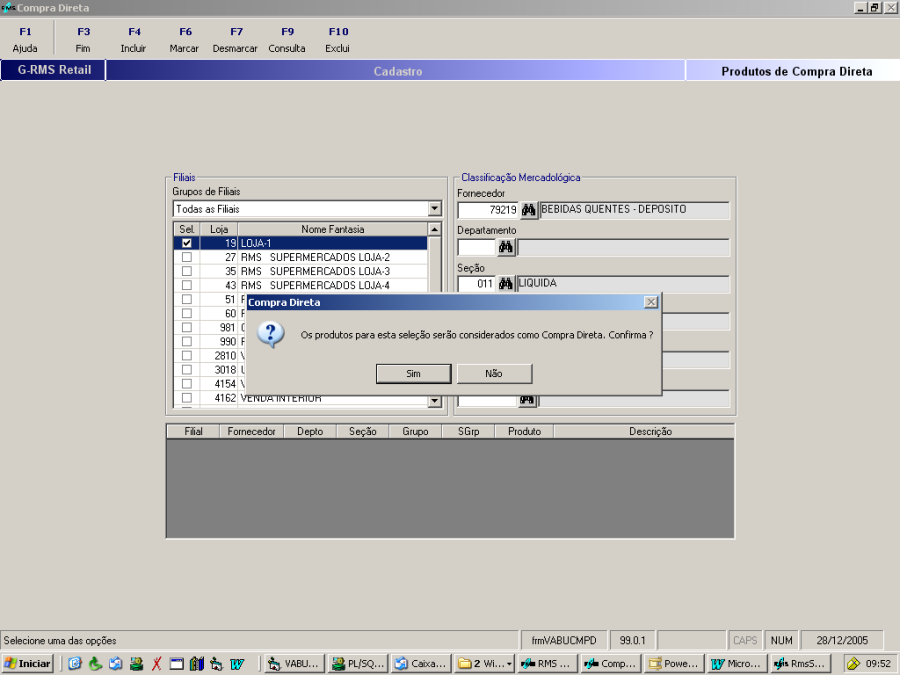The image size is (900, 675).
Task: Switch to the Powe... taskbar window
Action: pyautogui.click(x=674, y=664)
